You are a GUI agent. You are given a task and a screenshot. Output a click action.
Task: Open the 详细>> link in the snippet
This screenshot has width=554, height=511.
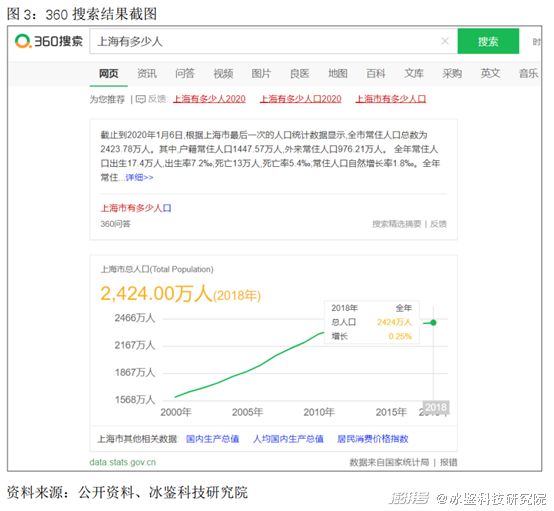point(139,177)
